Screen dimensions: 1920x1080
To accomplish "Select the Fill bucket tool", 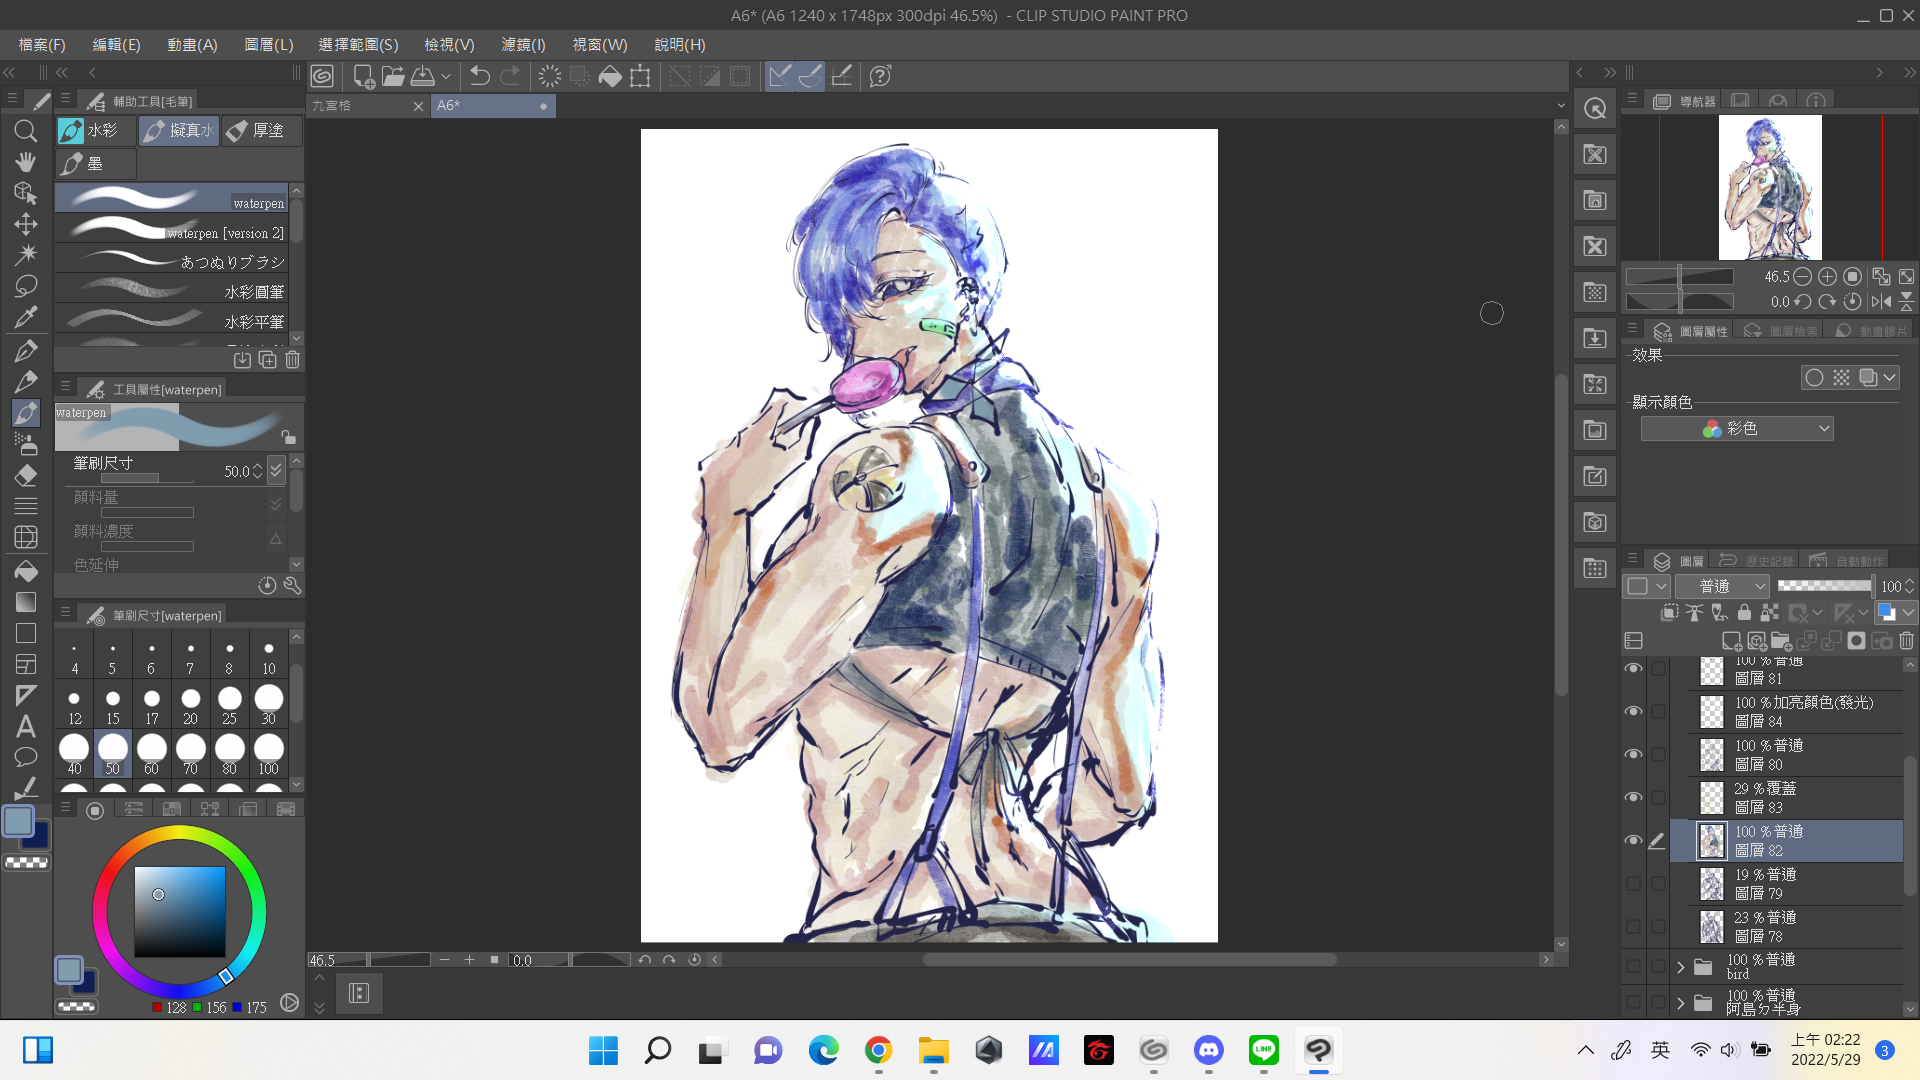I will click(26, 572).
